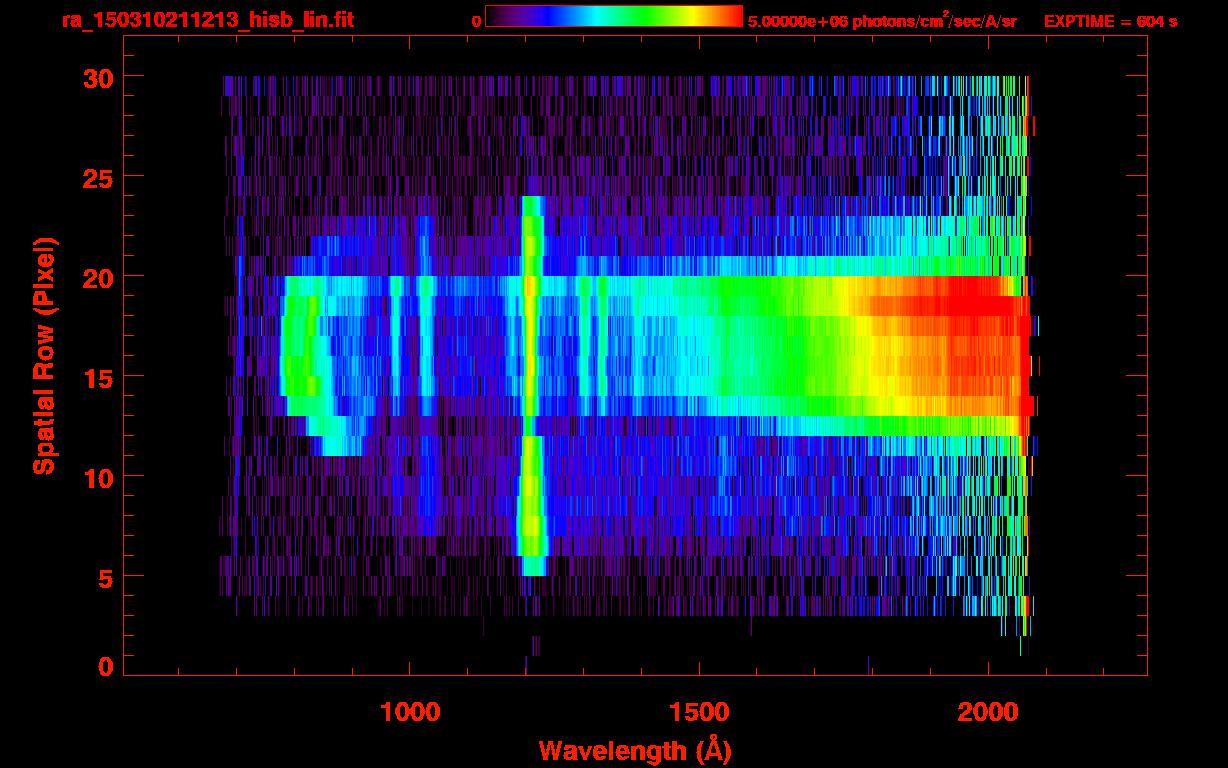The width and height of the screenshot is (1228, 768).
Task: Click the rainbow color scale bar
Action: tap(614, 16)
